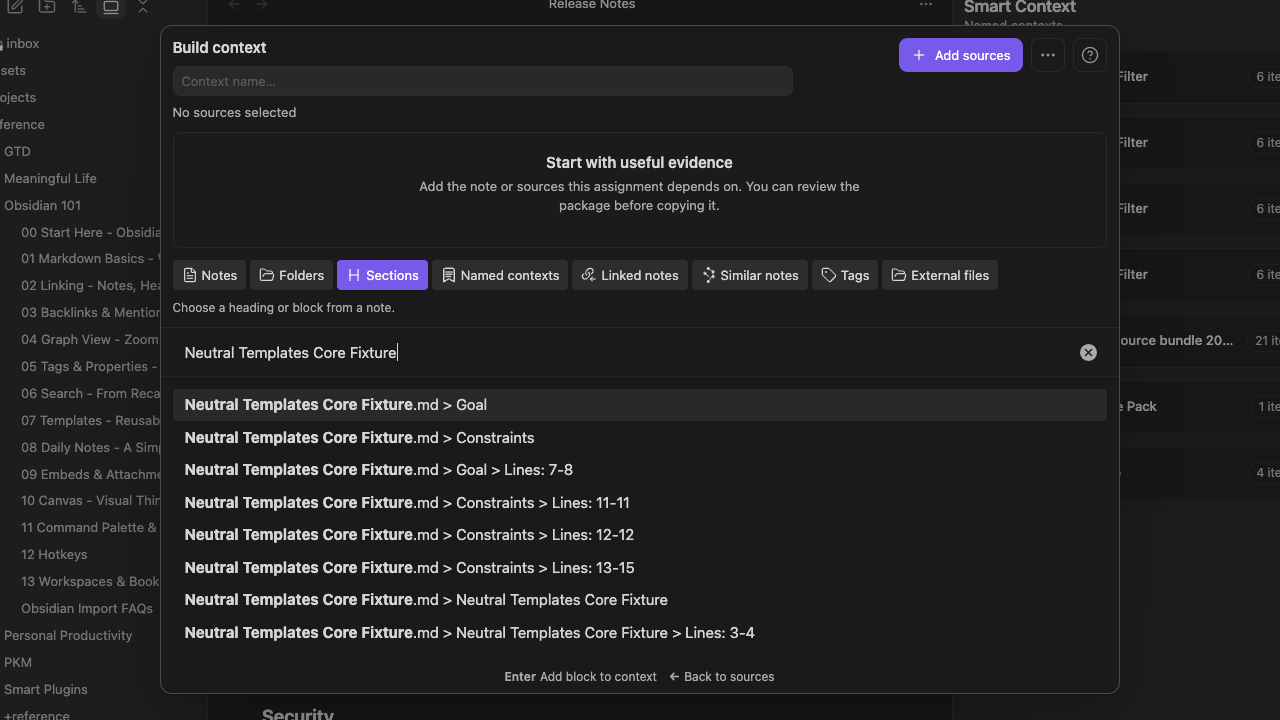Open the Build context three-dot menu

coord(1048,55)
